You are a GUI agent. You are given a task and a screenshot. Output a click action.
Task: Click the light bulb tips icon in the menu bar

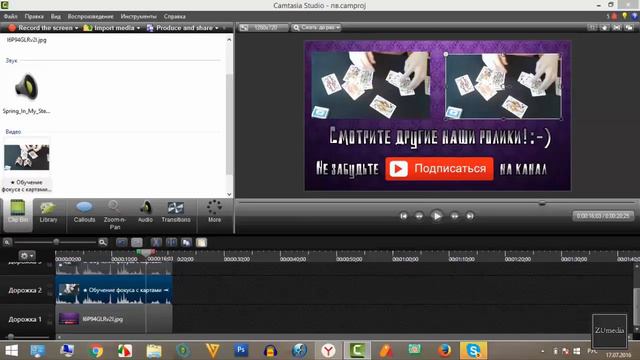[624, 16]
